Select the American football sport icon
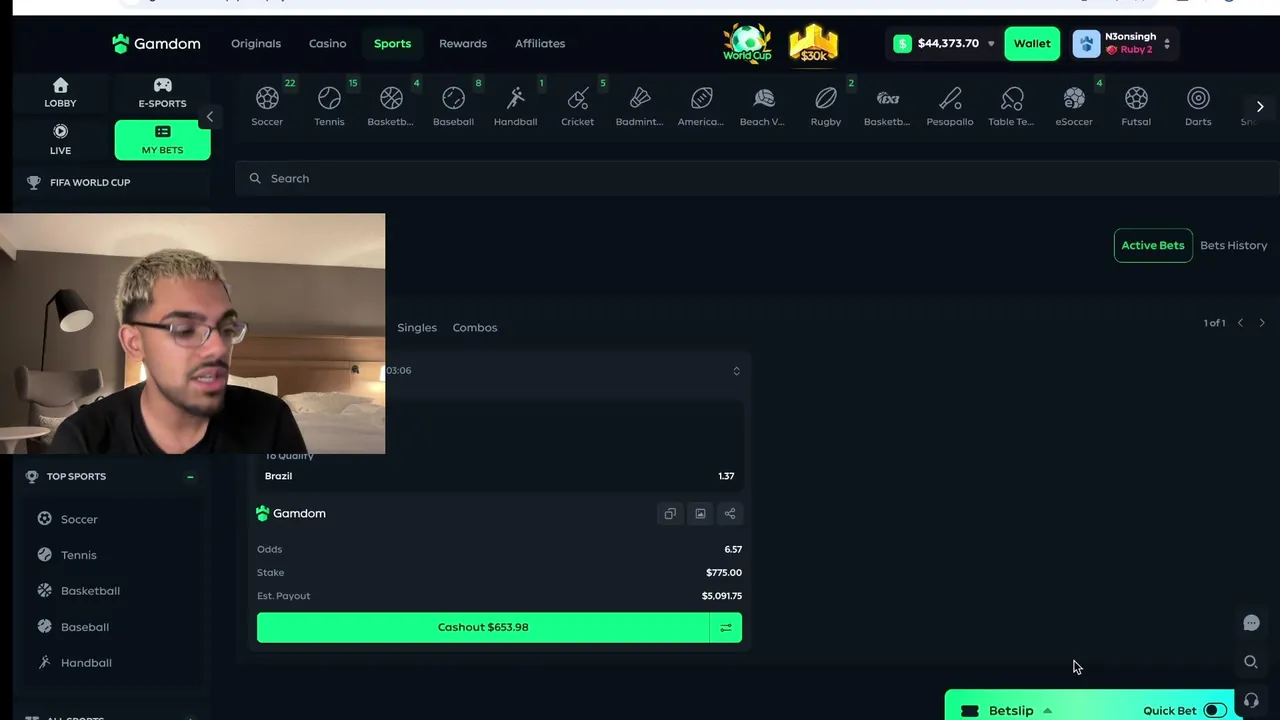The image size is (1280, 720). tap(701, 105)
